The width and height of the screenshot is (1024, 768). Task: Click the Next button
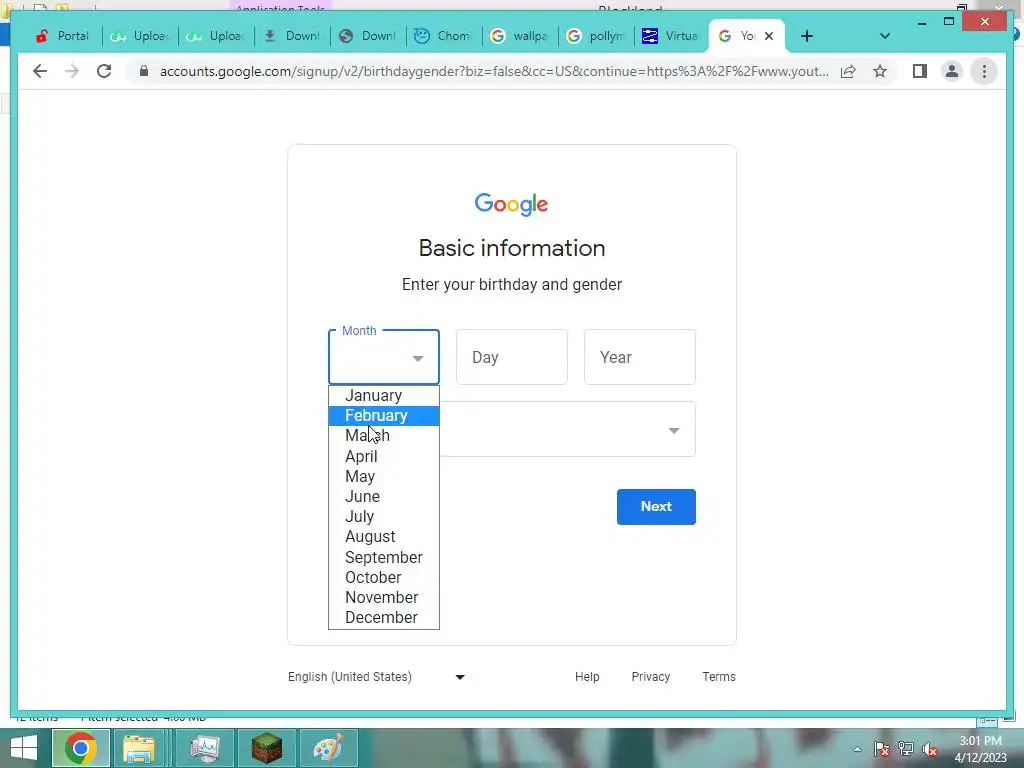[656, 507]
